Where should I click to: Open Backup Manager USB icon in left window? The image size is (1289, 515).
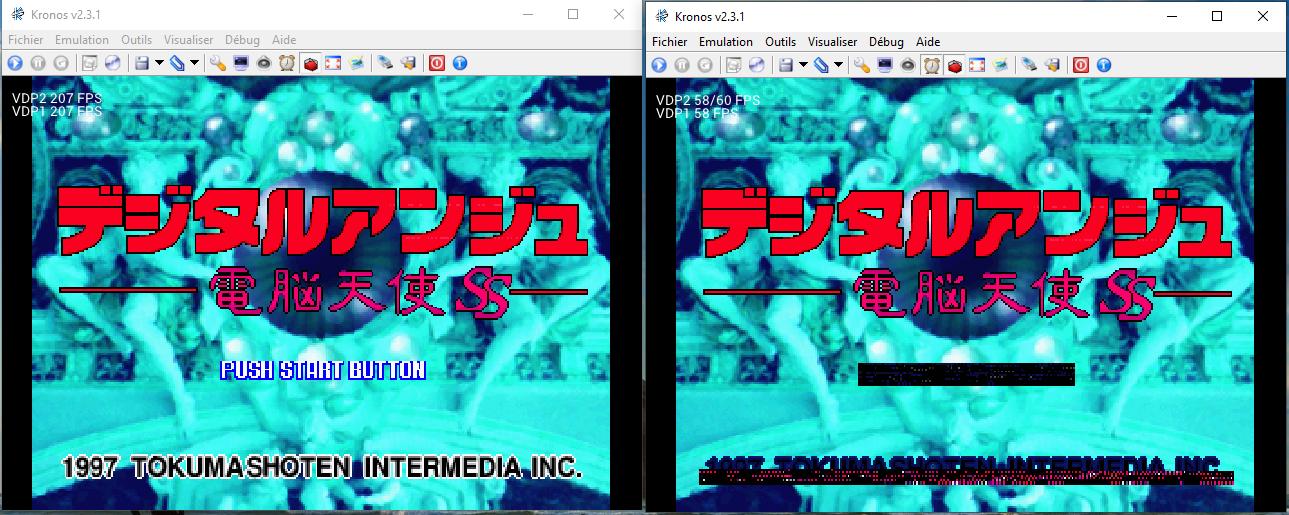(384, 63)
